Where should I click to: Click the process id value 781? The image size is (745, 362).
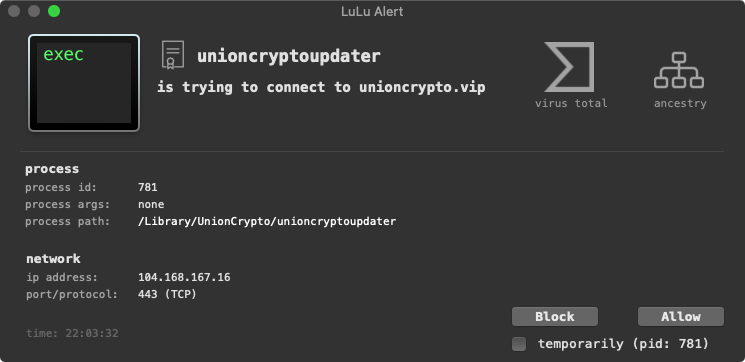(x=148, y=187)
